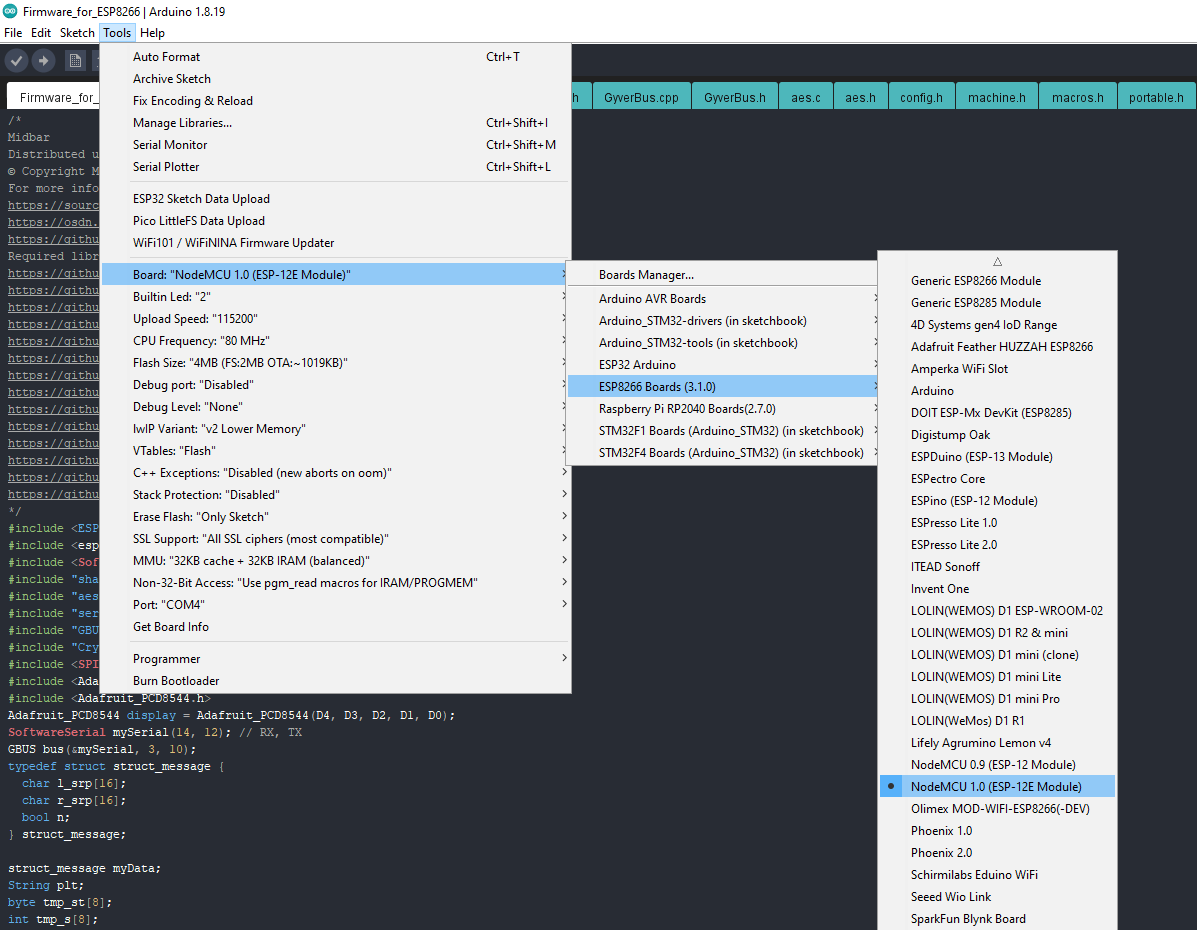Screen dimensions: 1197x930
Task: Select Digistump Oak board
Action: click(997, 435)
